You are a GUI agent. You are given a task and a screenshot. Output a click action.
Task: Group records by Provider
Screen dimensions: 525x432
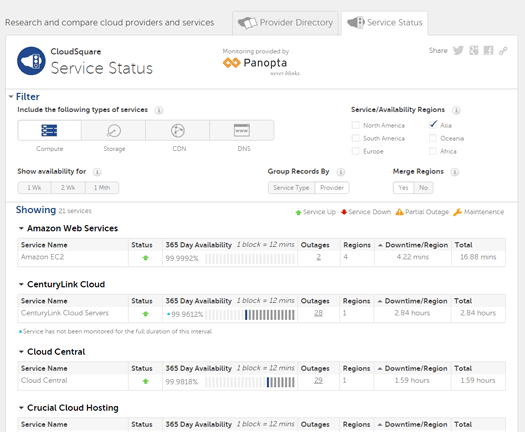click(x=332, y=188)
